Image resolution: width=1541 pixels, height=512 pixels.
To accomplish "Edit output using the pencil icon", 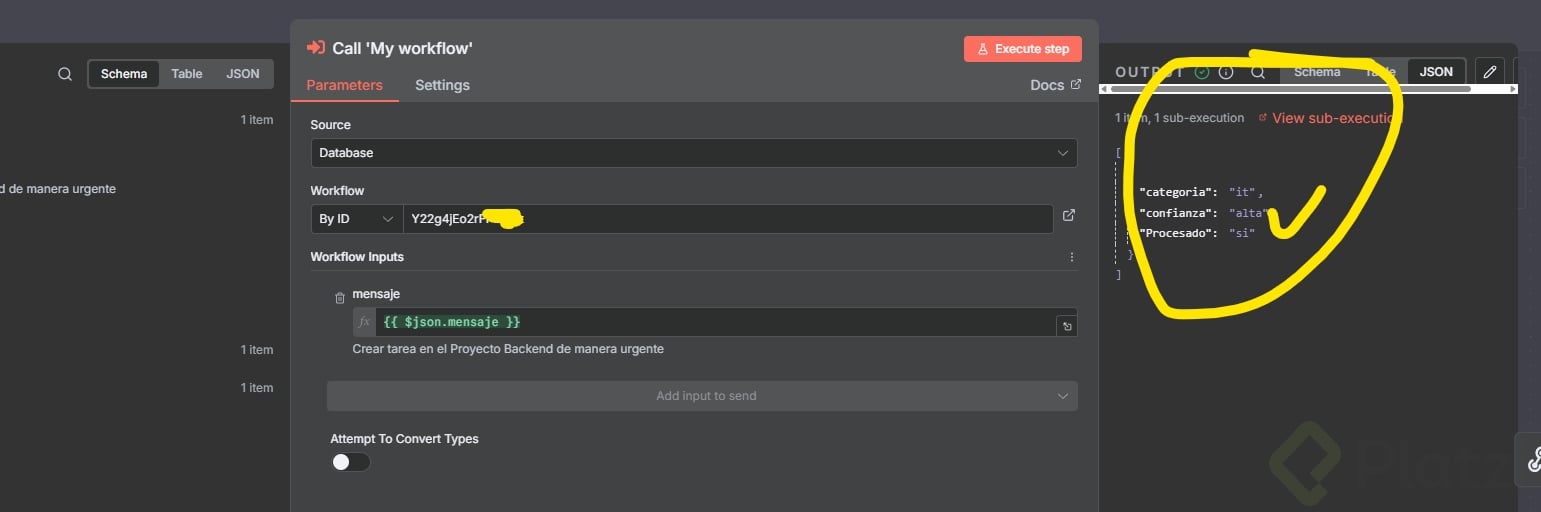I will coord(1490,72).
